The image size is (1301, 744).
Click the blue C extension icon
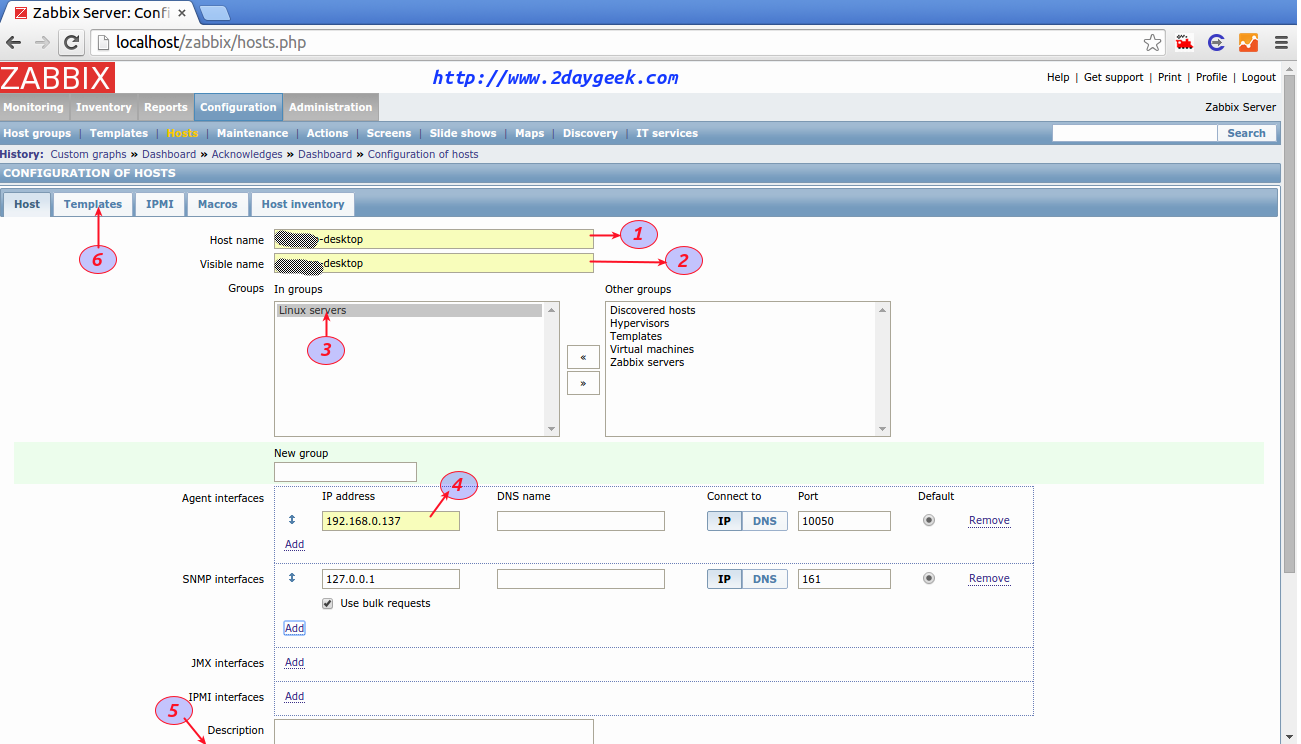pyautogui.click(x=1217, y=43)
